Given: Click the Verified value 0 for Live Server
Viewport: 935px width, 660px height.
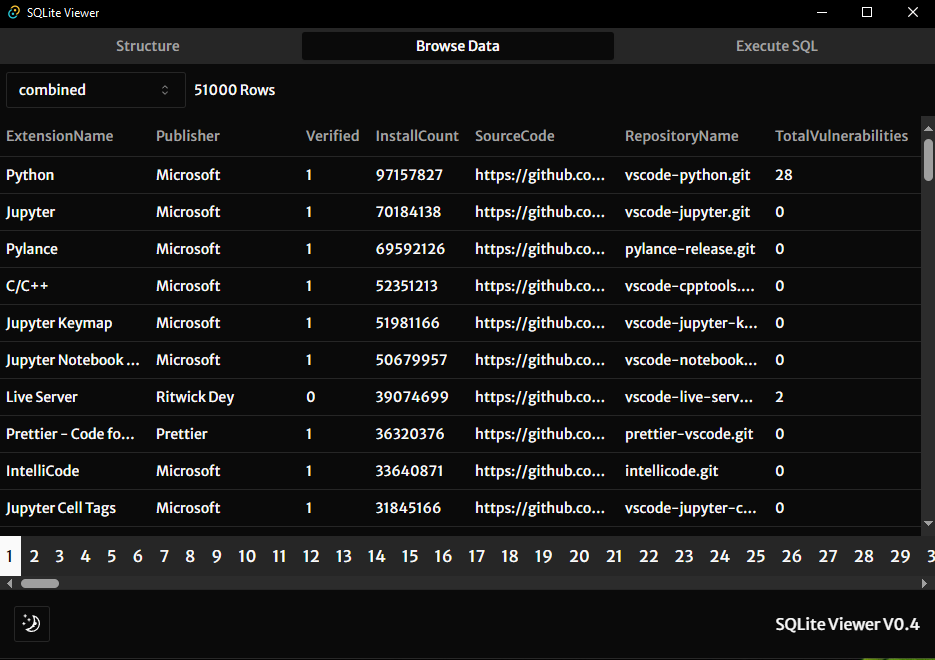Looking at the screenshot, I should tap(311, 397).
